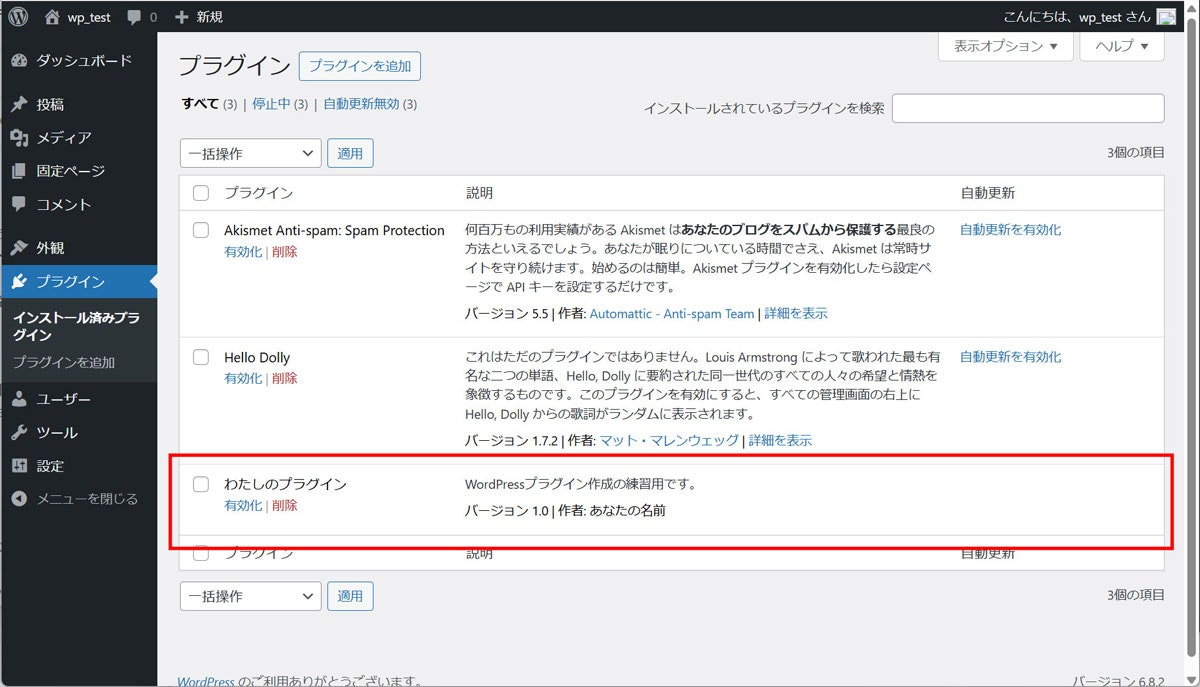Click the ユーザー person icon
The image size is (1200, 687).
click(19, 399)
